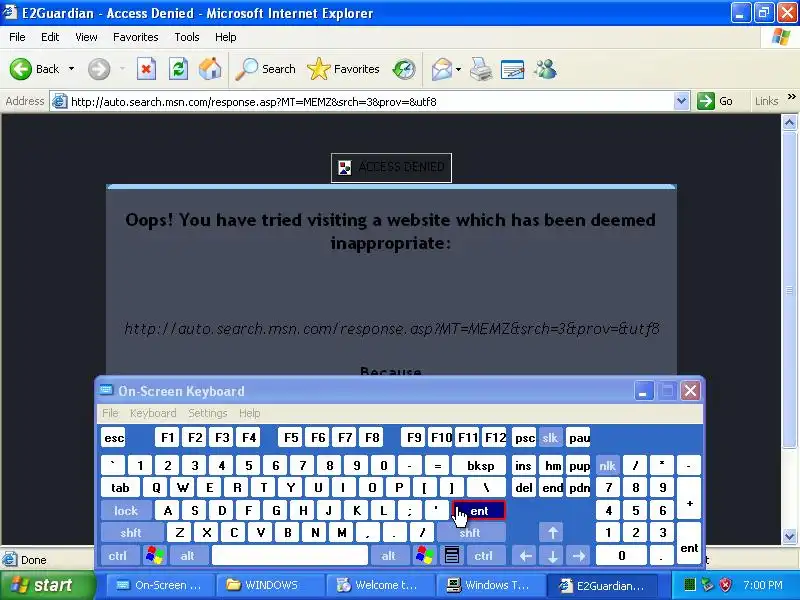Go to the Home page
Viewport: 800px width, 600px height.
point(210,69)
